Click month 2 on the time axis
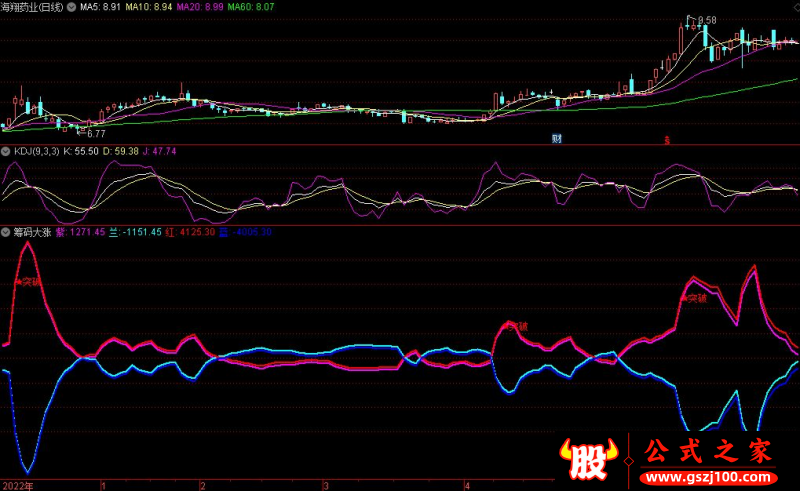Viewport: 800px width, 491px height. (203, 485)
